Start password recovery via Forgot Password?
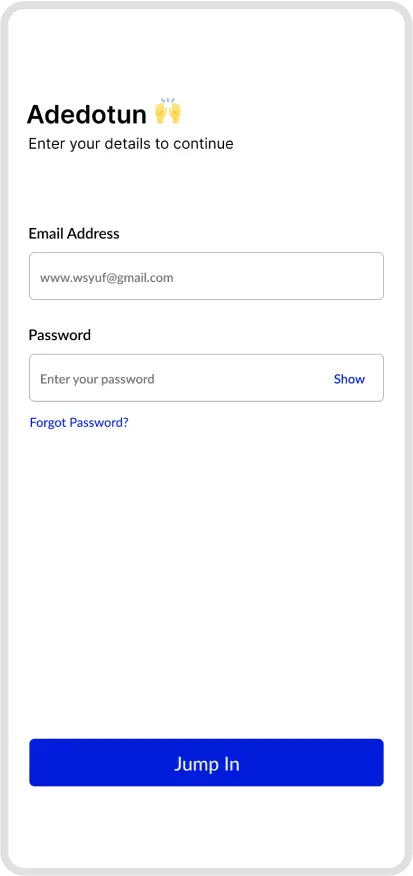The width and height of the screenshot is (413, 876). [79, 422]
